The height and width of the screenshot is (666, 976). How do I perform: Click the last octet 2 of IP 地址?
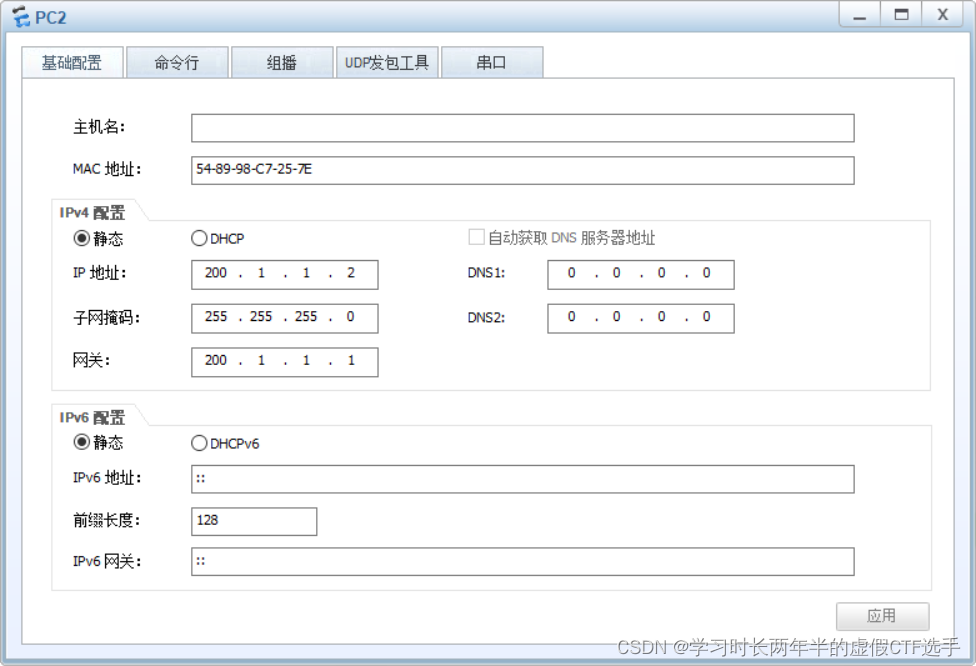[x=351, y=273]
